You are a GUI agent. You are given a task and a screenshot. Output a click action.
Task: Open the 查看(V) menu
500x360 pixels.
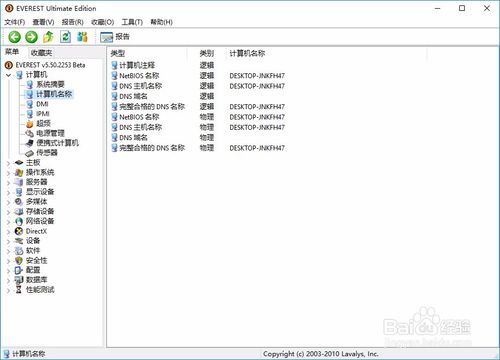[43, 22]
